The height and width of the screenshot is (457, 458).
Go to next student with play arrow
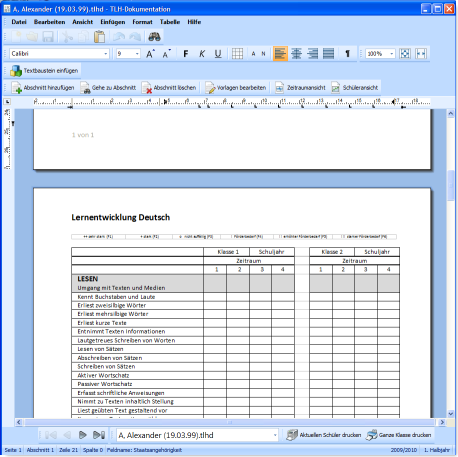pyautogui.click(x=82, y=435)
